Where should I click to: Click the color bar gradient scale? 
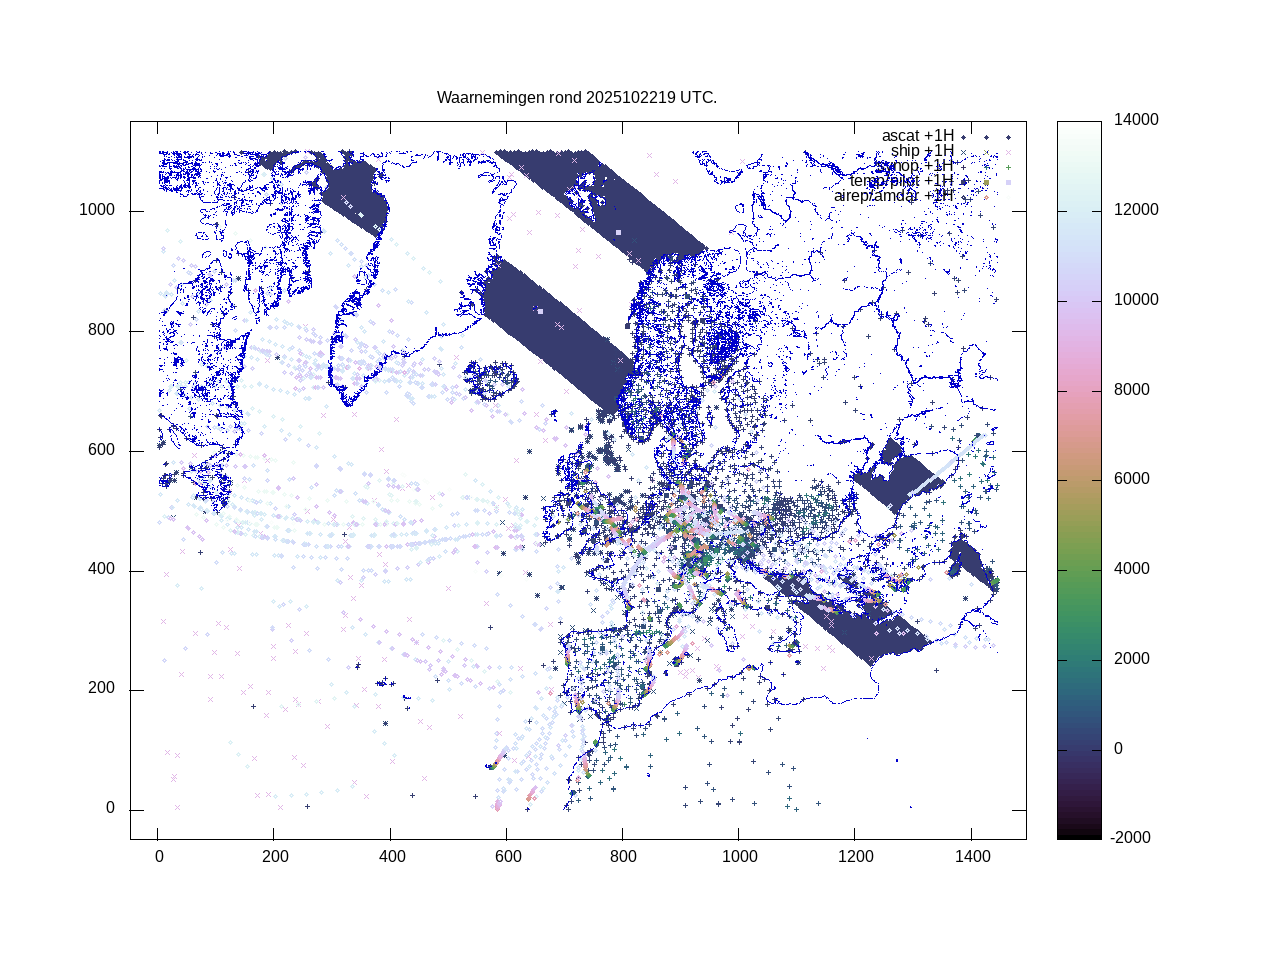click(x=1079, y=480)
